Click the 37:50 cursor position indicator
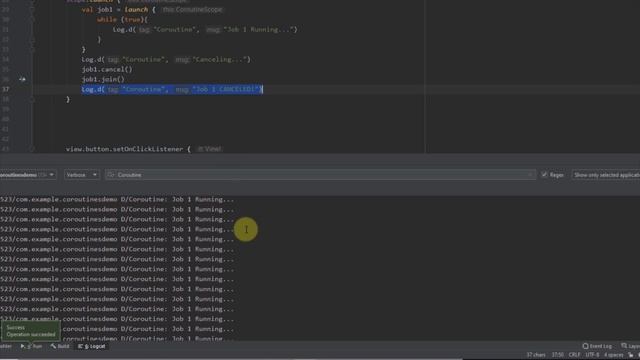Screen dimensions: 640x360 [557, 355]
